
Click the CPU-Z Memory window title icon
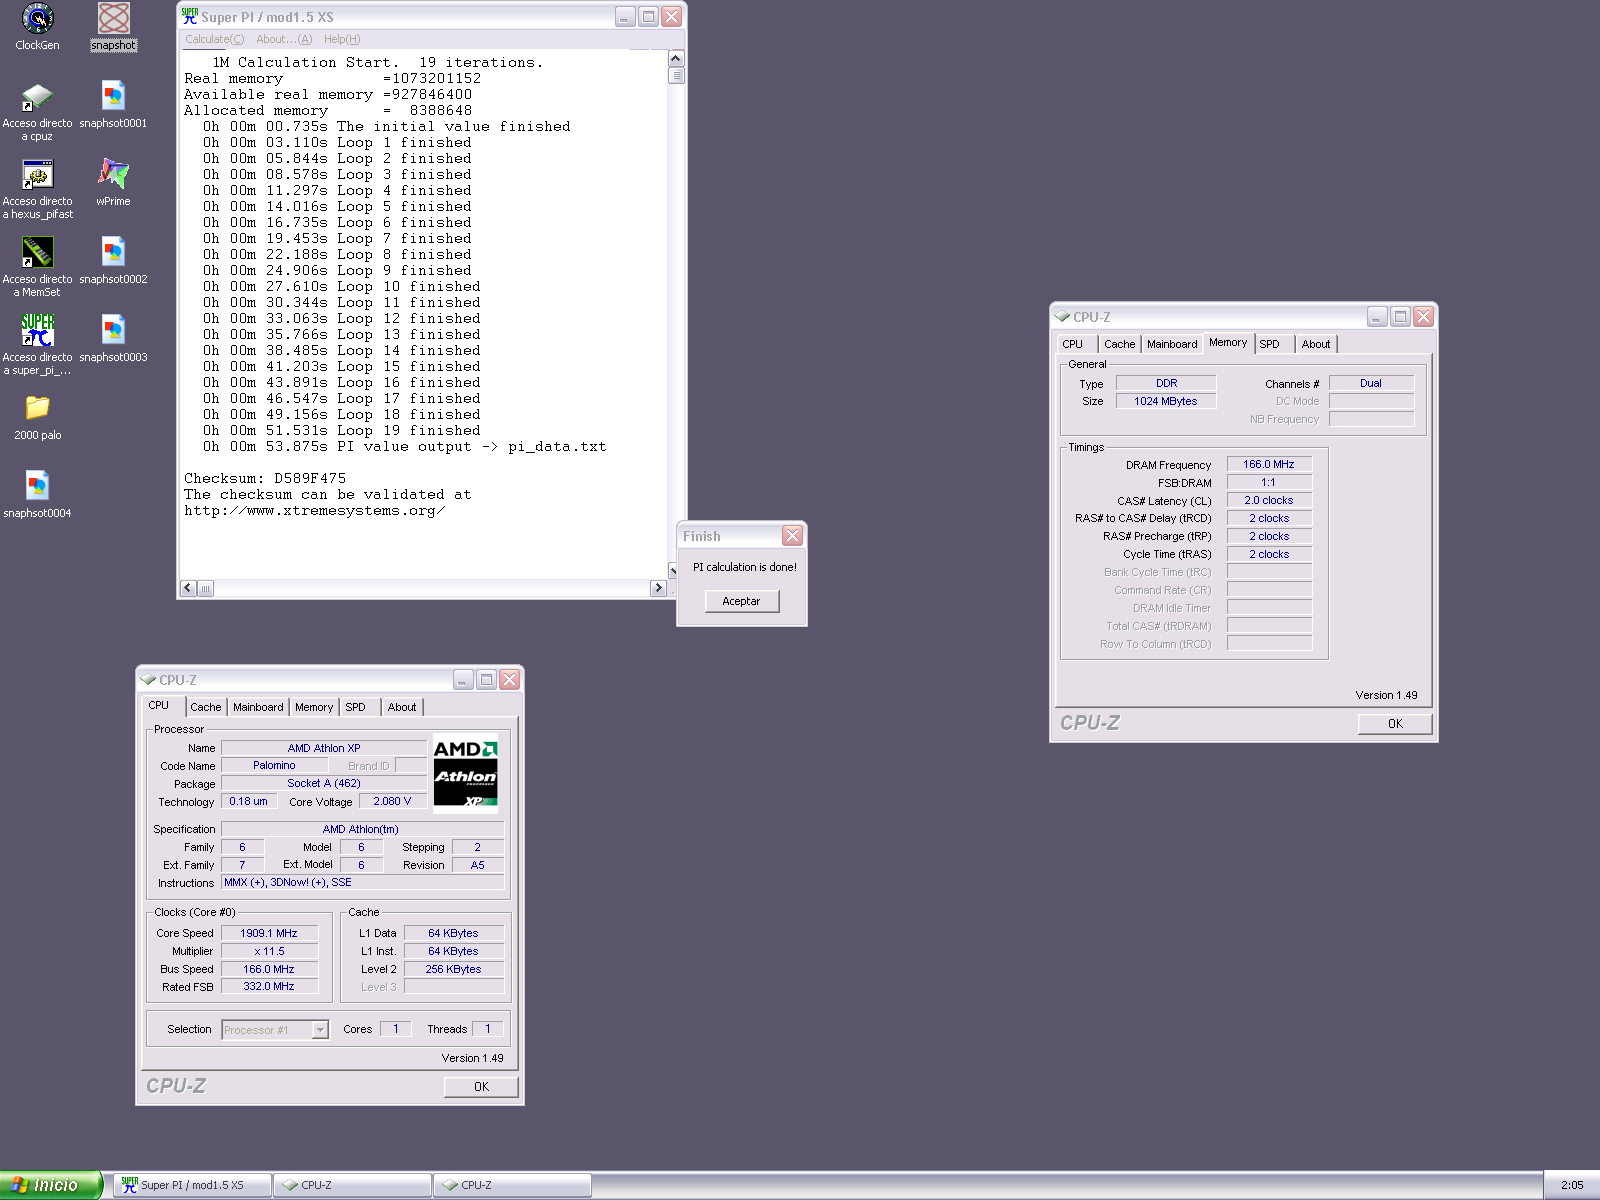pos(1062,316)
